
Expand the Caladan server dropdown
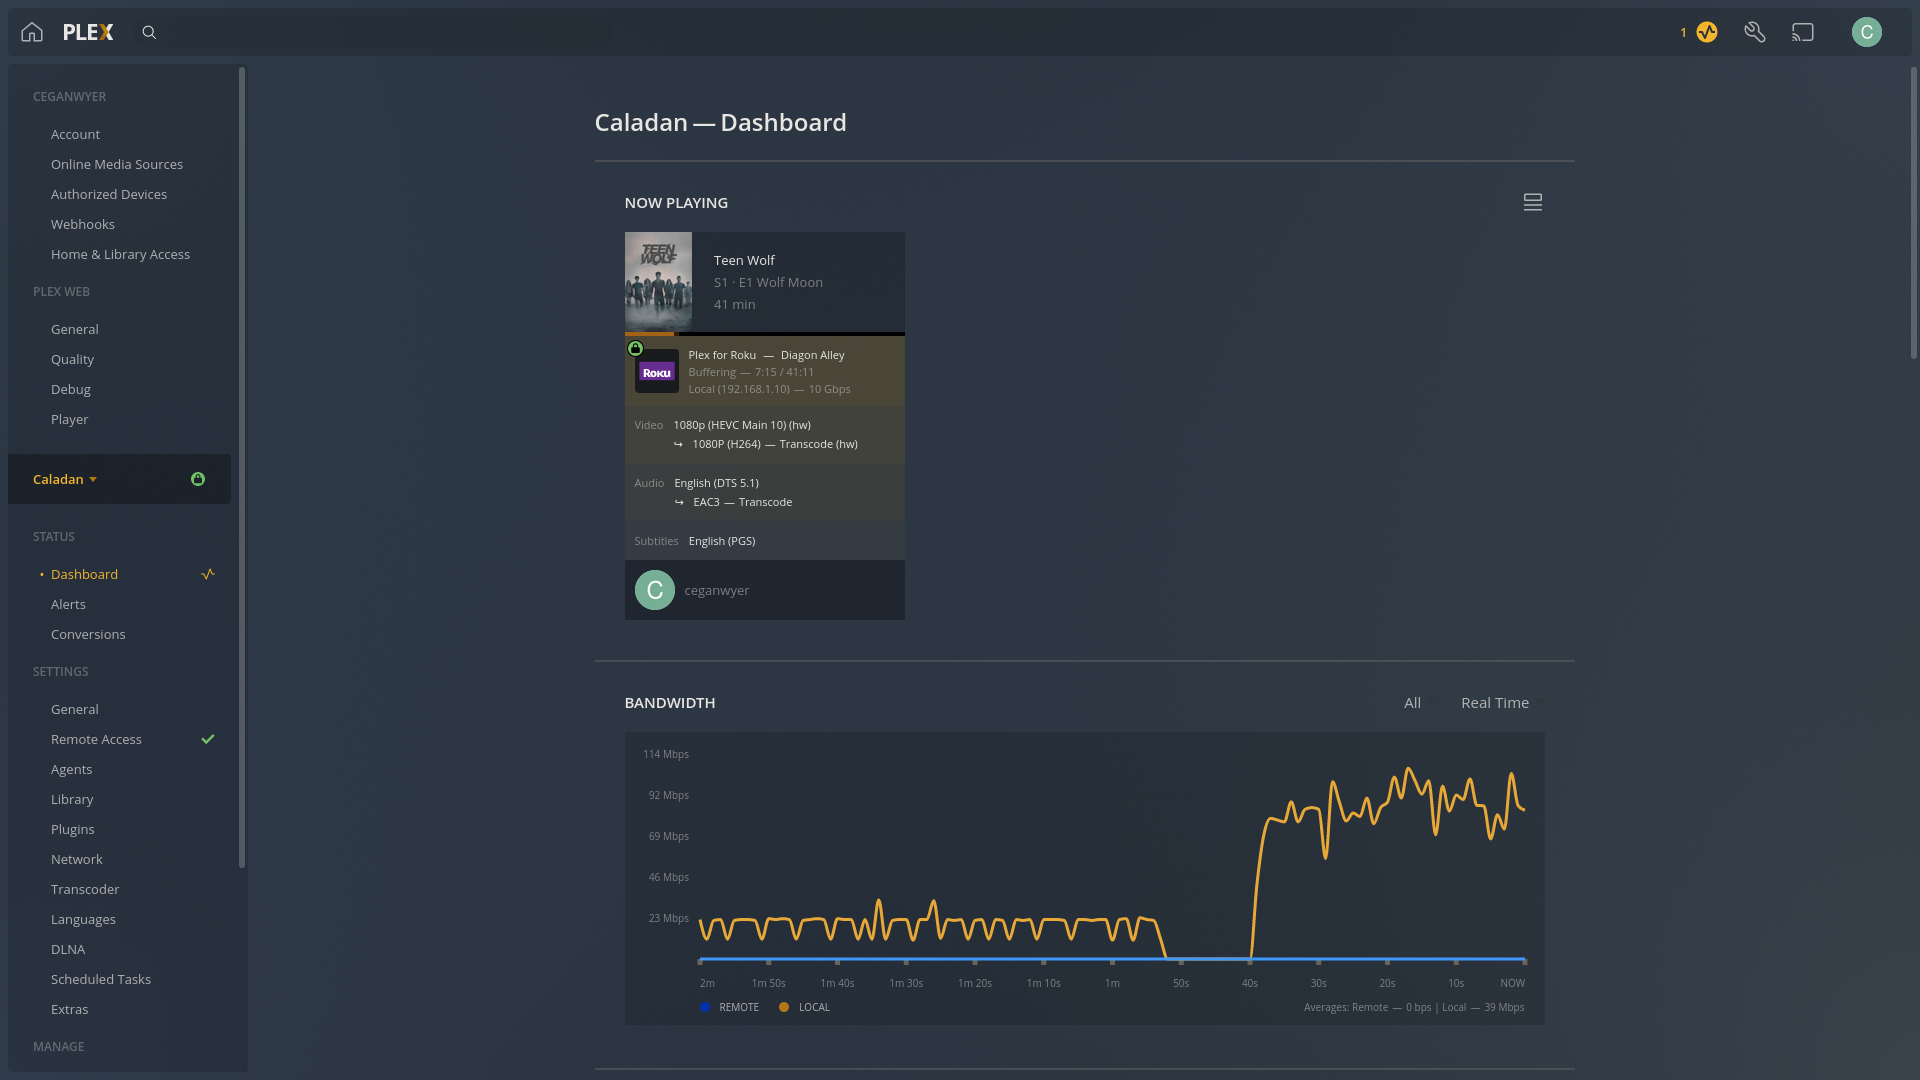tap(65, 479)
